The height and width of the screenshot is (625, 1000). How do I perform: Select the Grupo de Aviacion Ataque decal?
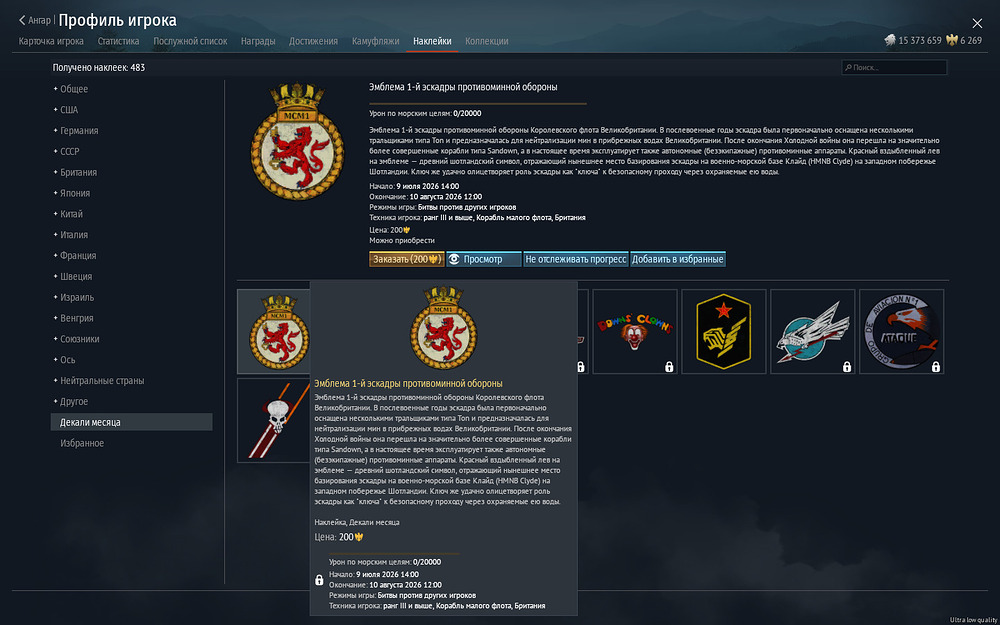click(902, 332)
